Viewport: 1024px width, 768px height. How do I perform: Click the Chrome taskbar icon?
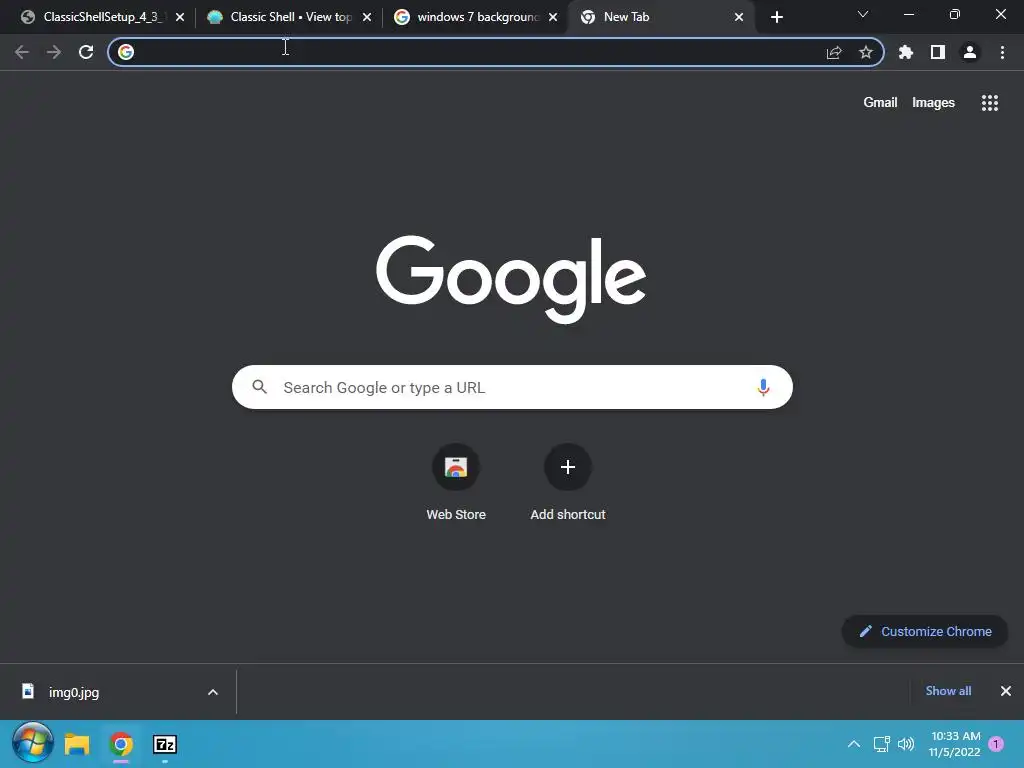[121, 744]
